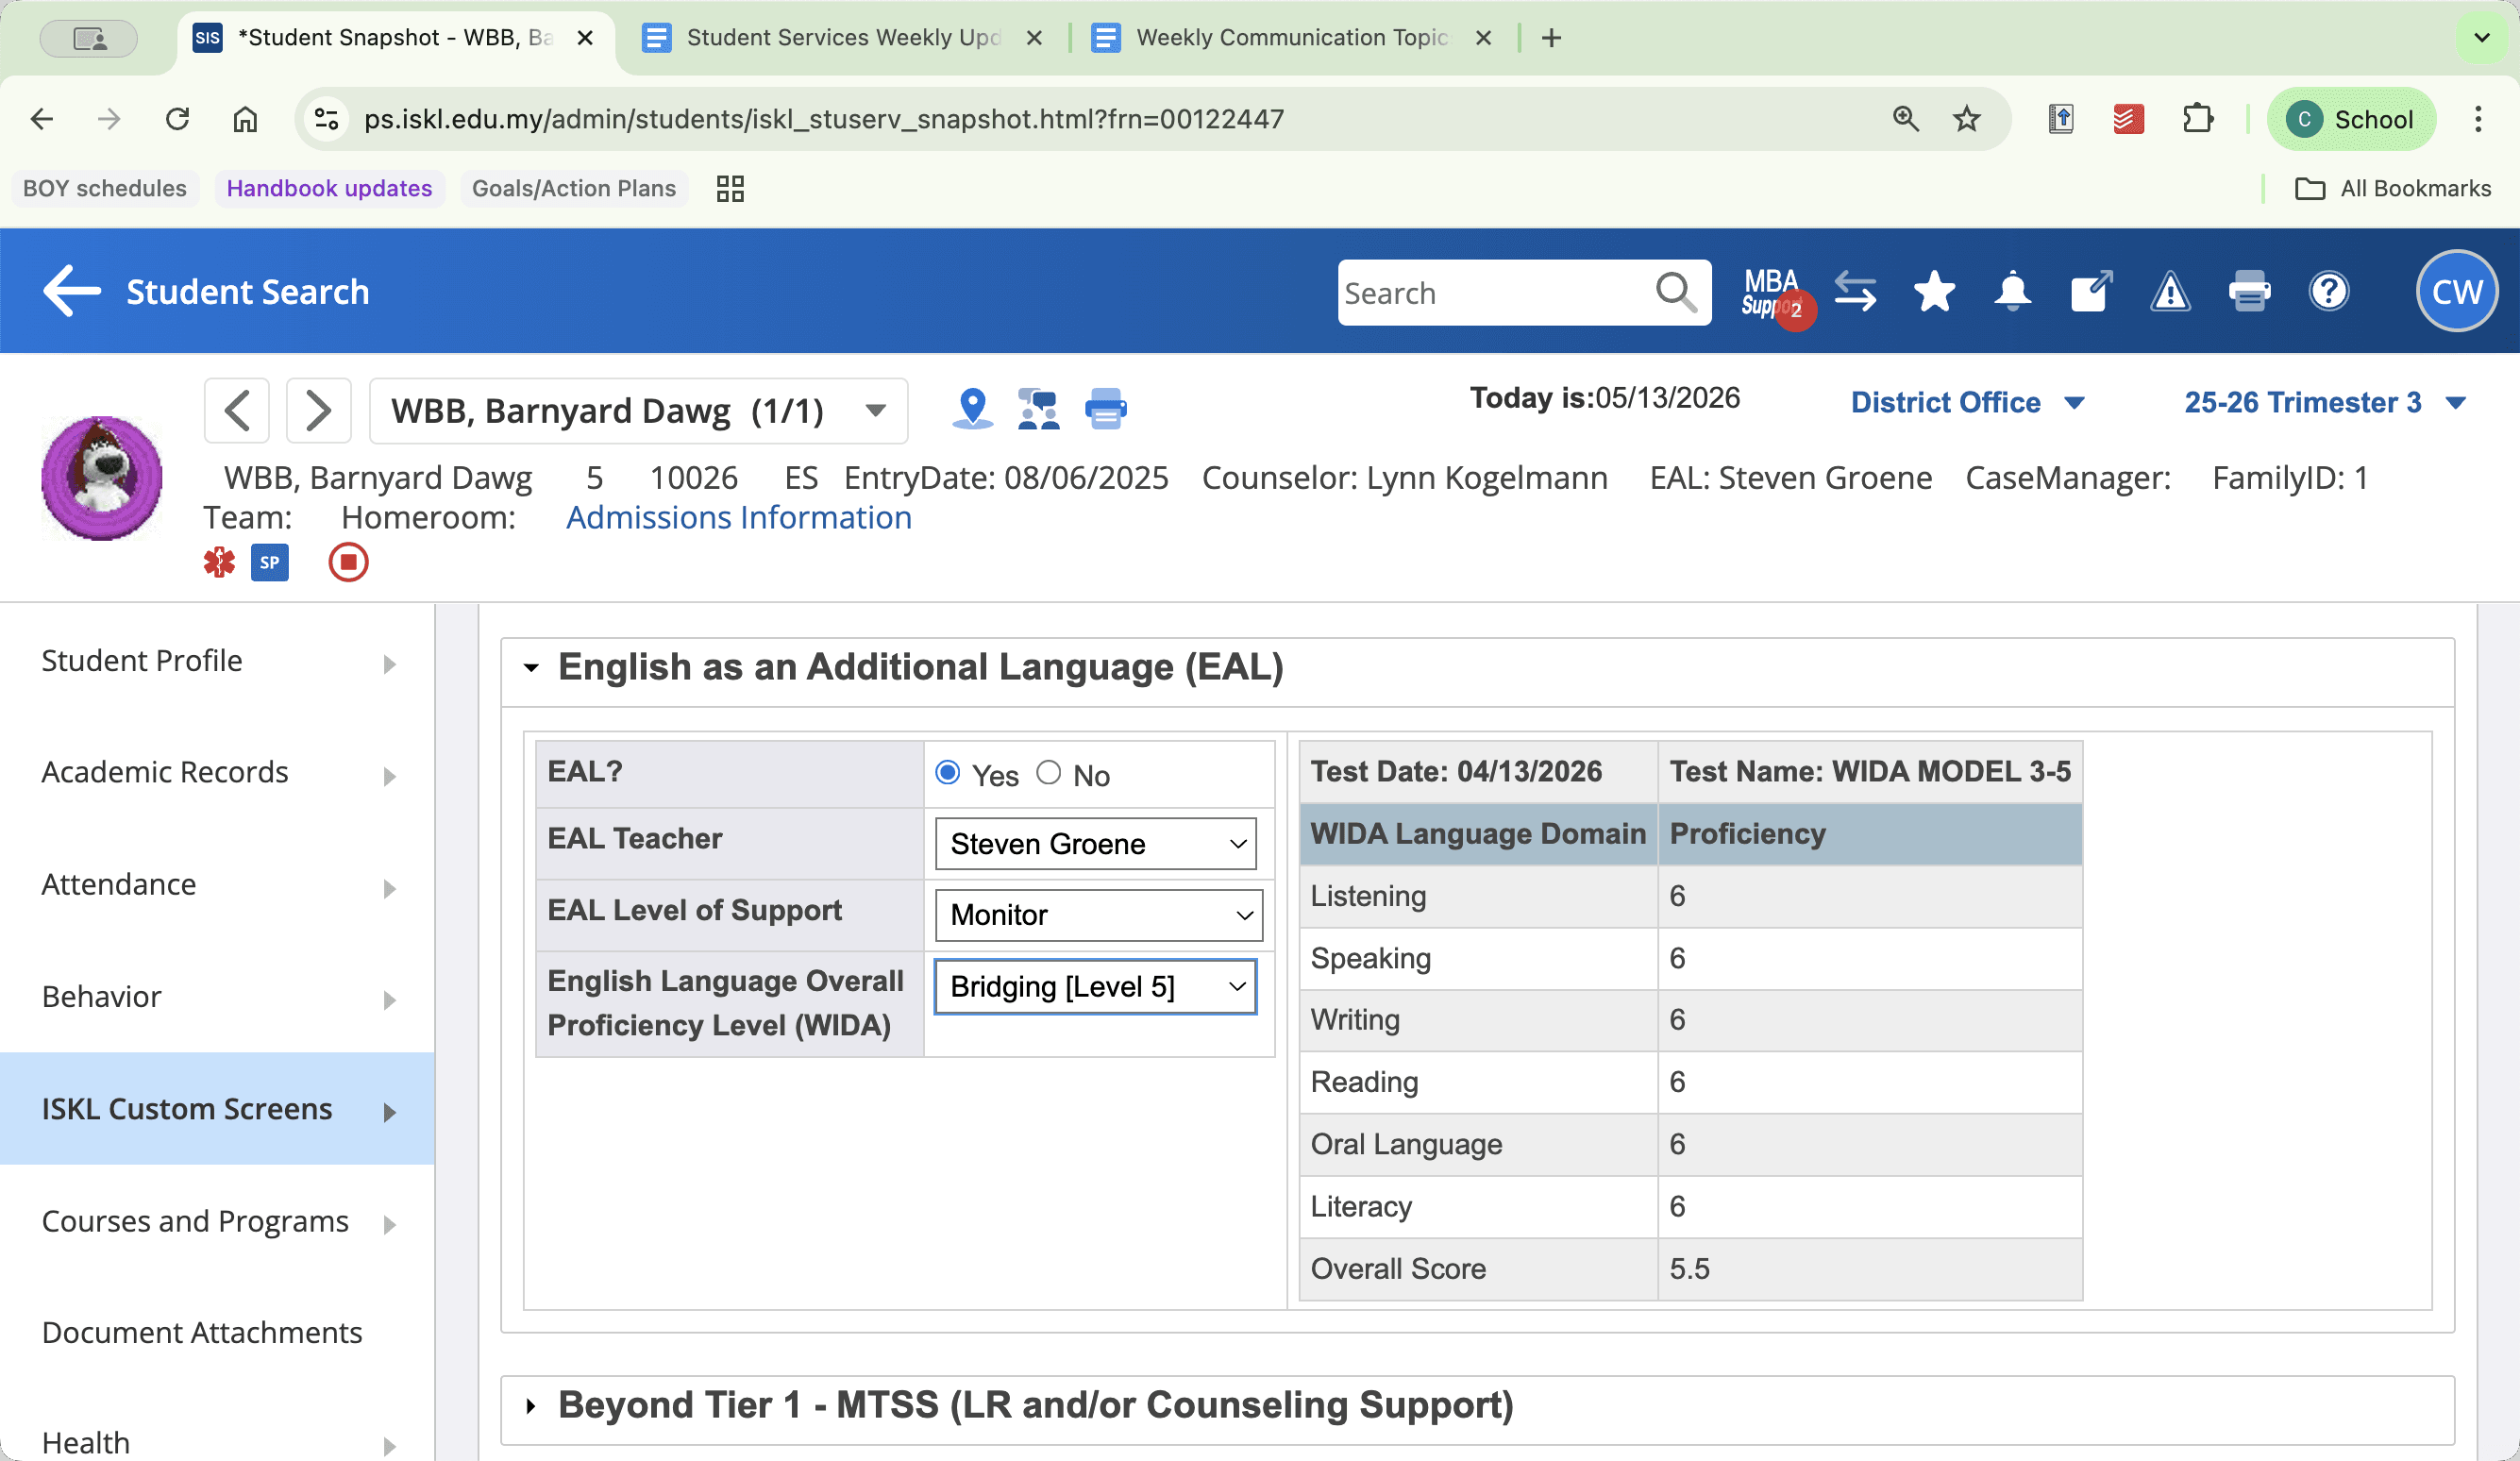Select the EAL Yes radio button
Screen dimensions: 2520x1461
coord(947,773)
